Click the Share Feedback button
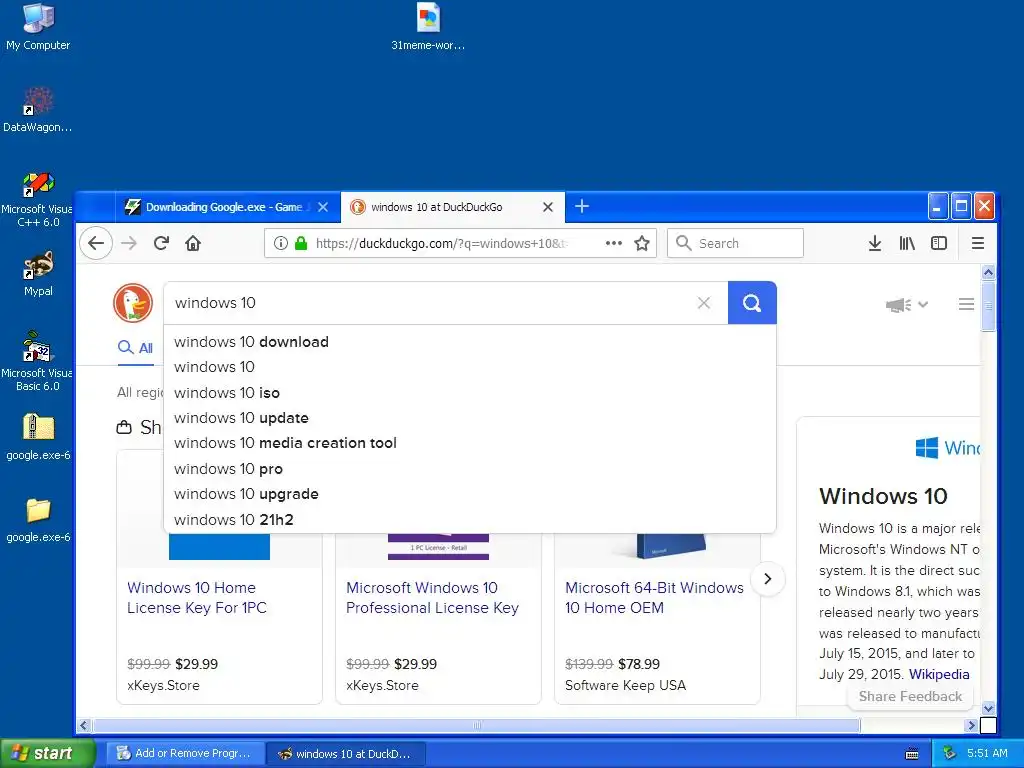This screenshot has width=1024, height=768. coord(910,696)
